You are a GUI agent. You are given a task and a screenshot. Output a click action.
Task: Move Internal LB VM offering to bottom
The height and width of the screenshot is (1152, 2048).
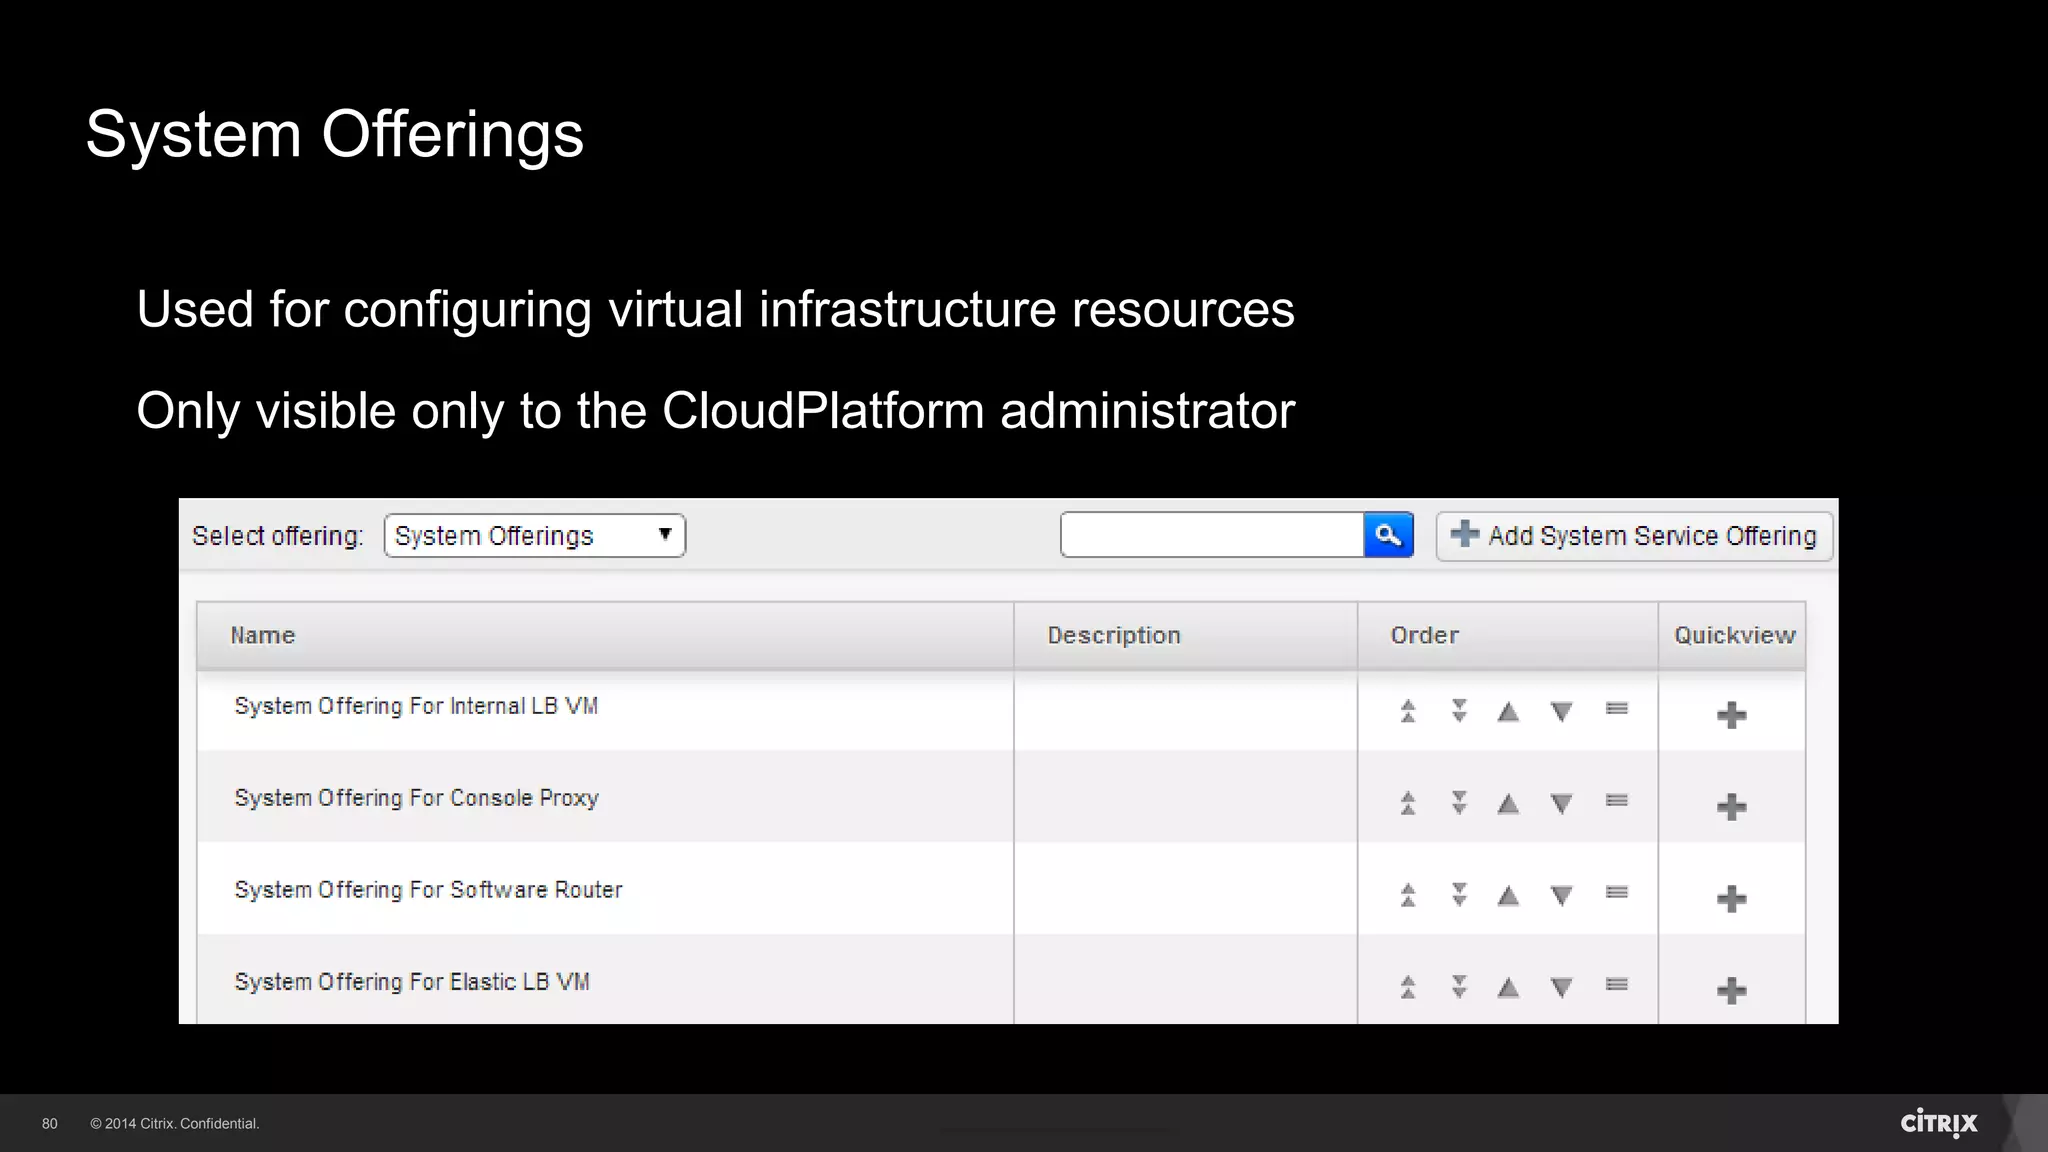click(x=1459, y=711)
